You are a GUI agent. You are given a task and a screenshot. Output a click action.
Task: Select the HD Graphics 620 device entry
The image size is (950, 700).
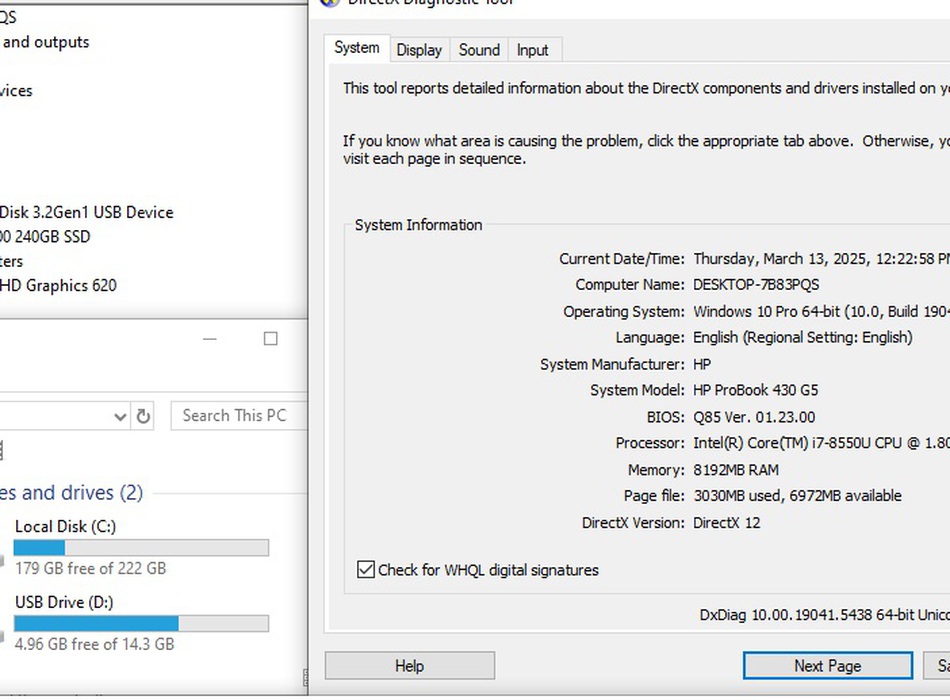(x=58, y=285)
